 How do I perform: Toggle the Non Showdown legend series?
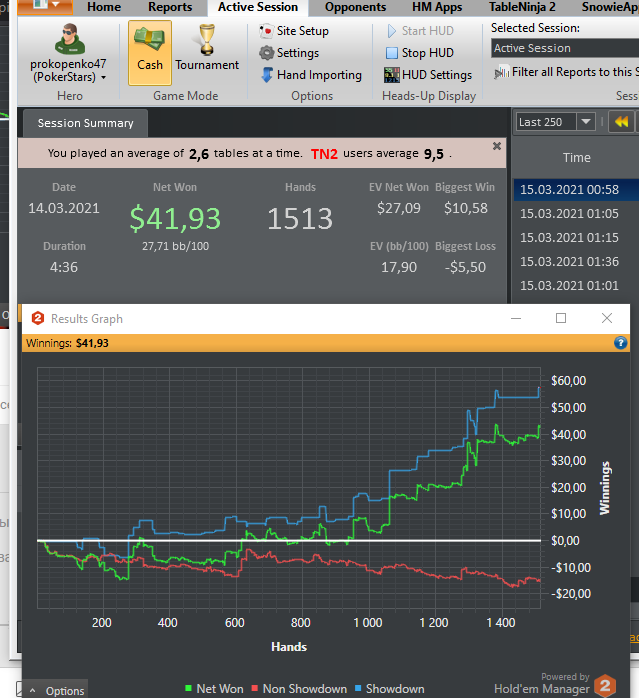pyautogui.click(x=299, y=689)
